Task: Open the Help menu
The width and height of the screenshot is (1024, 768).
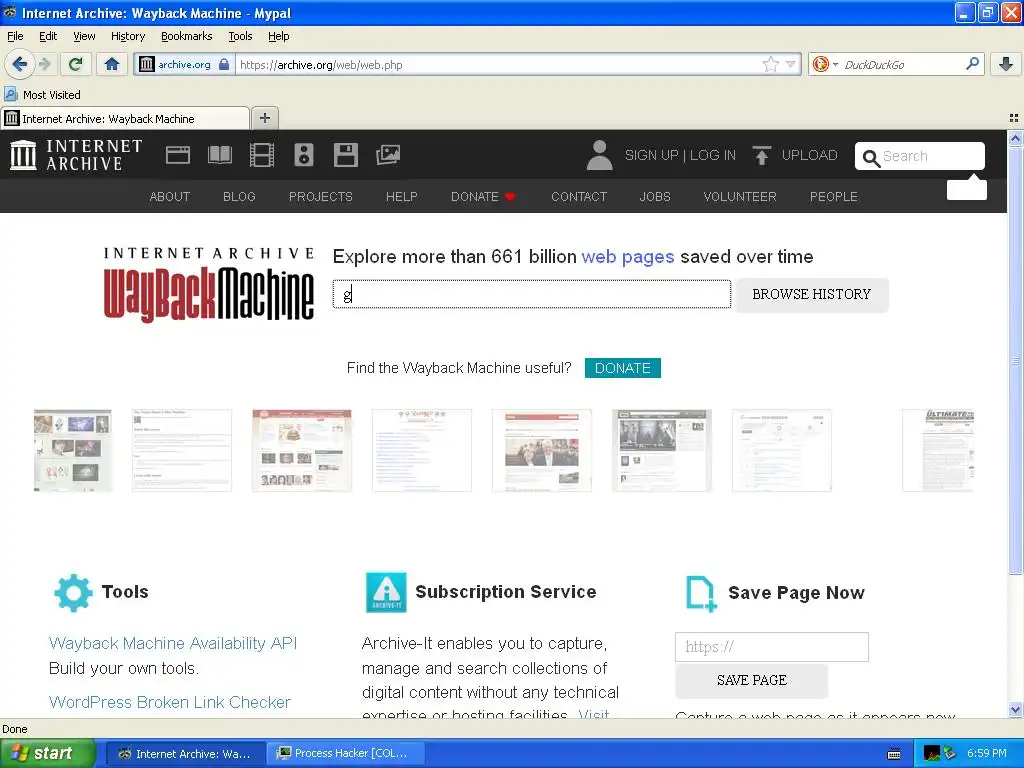Action: (279, 36)
